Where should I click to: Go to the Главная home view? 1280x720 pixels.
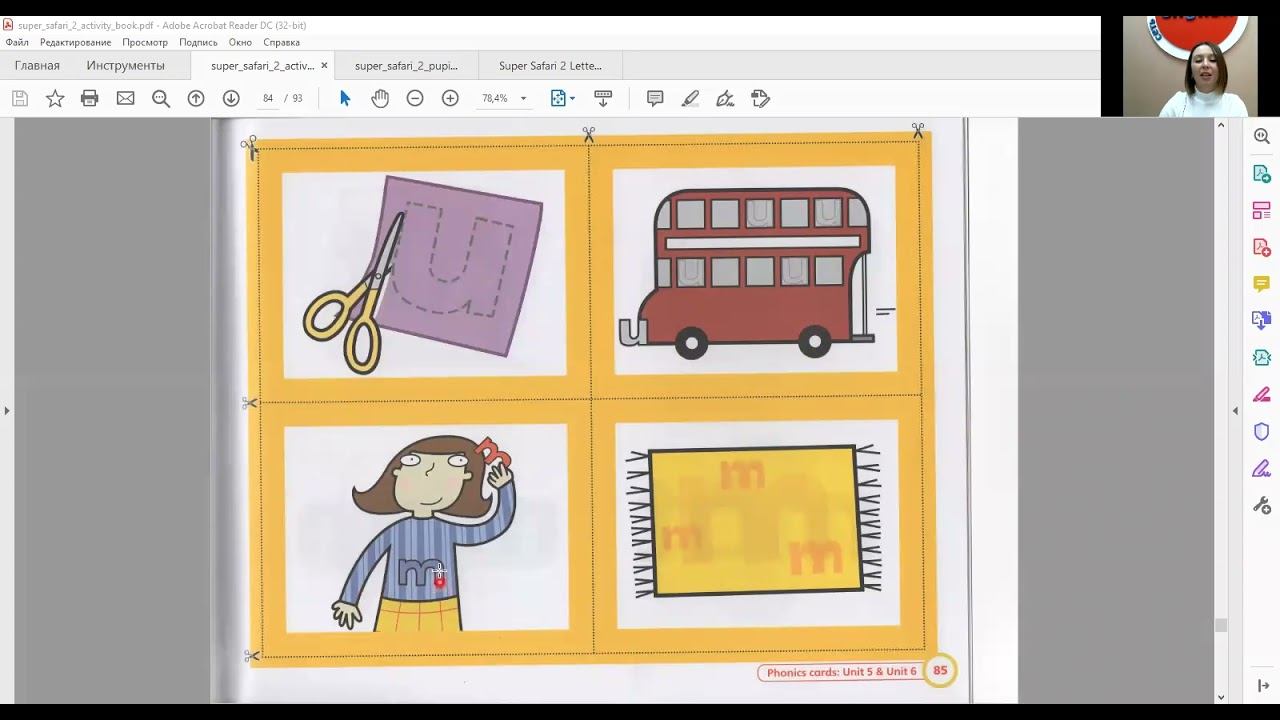37,66
